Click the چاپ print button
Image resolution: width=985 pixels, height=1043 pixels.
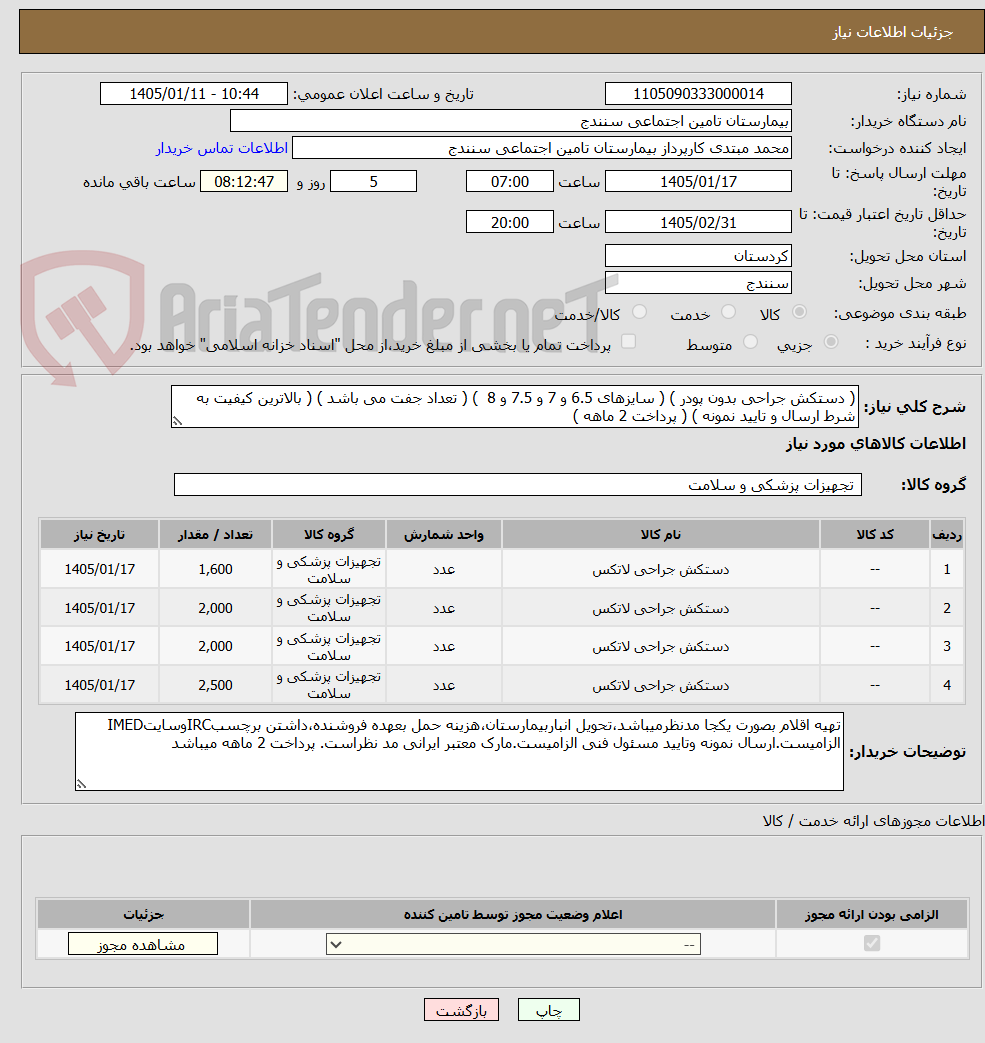[x=549, y=1010]
